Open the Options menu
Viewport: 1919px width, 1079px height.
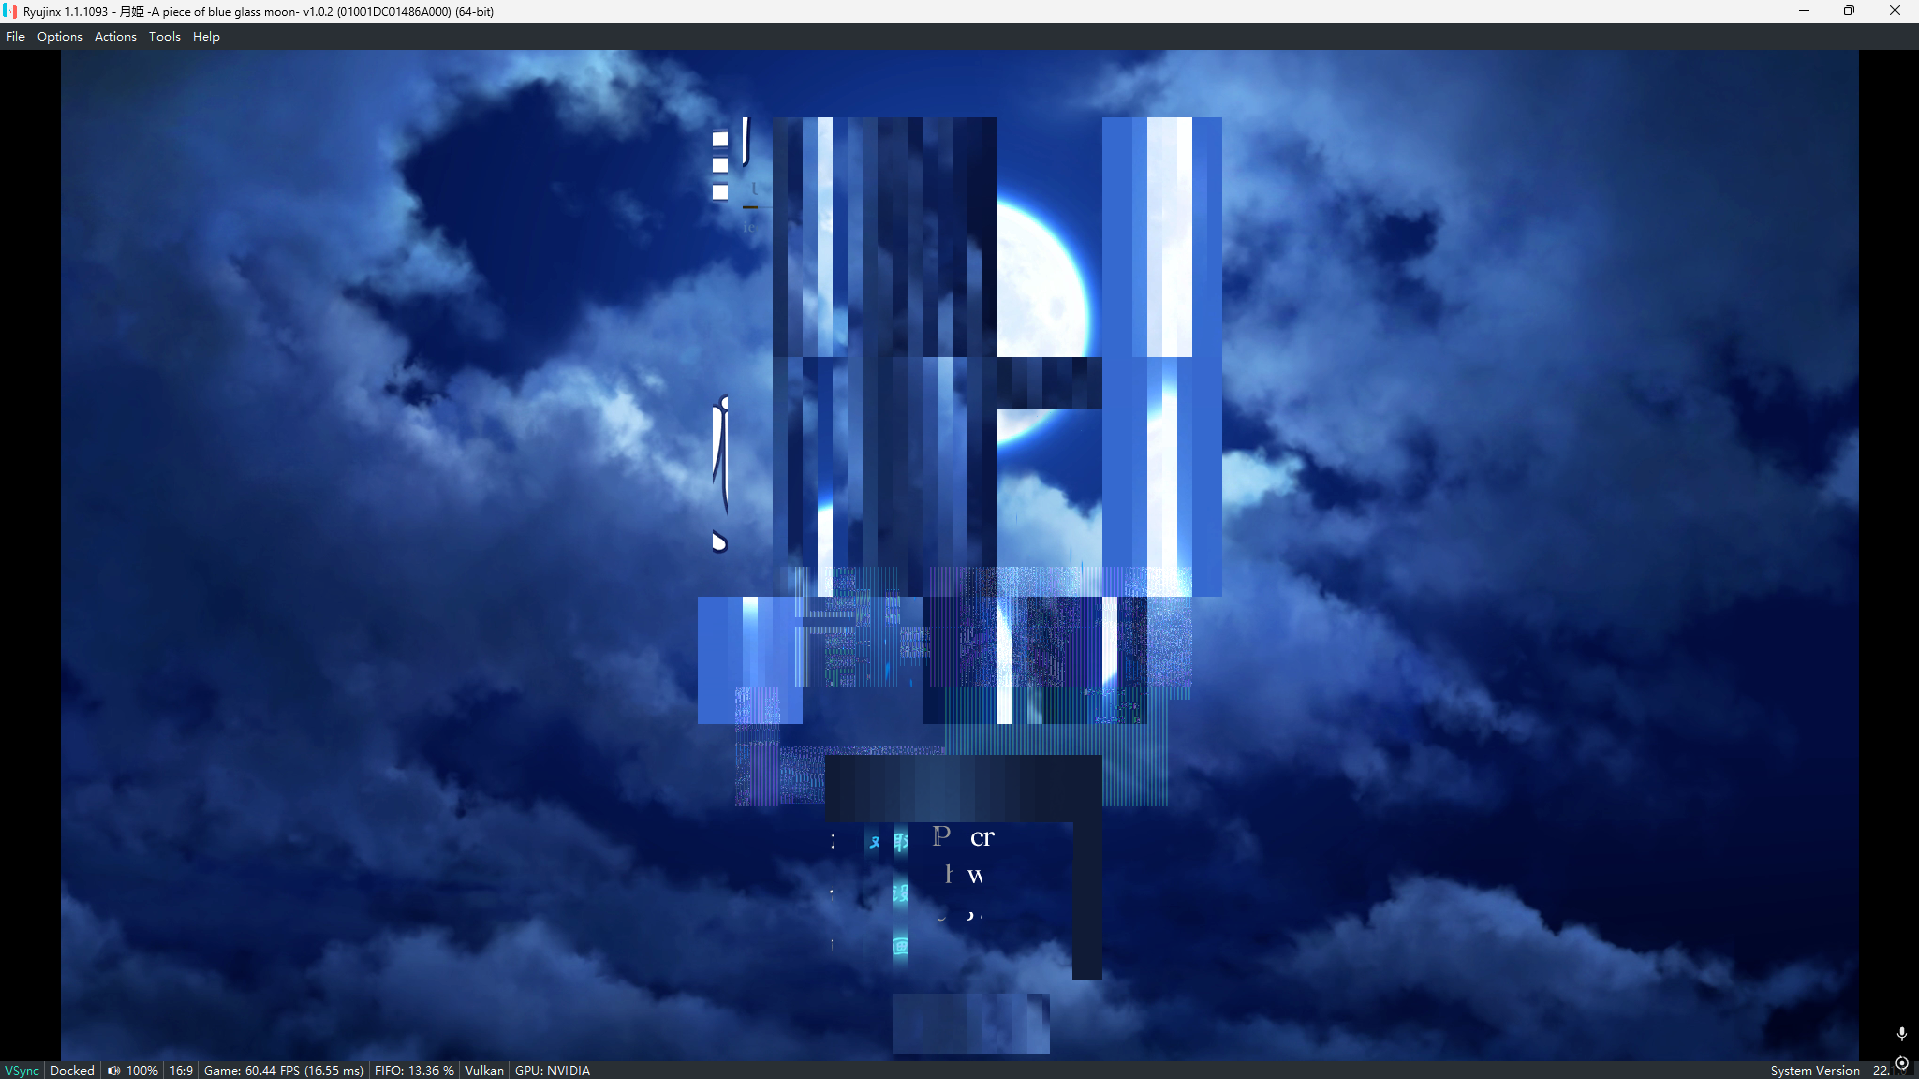pyautogui.click(x=60, y=37)
